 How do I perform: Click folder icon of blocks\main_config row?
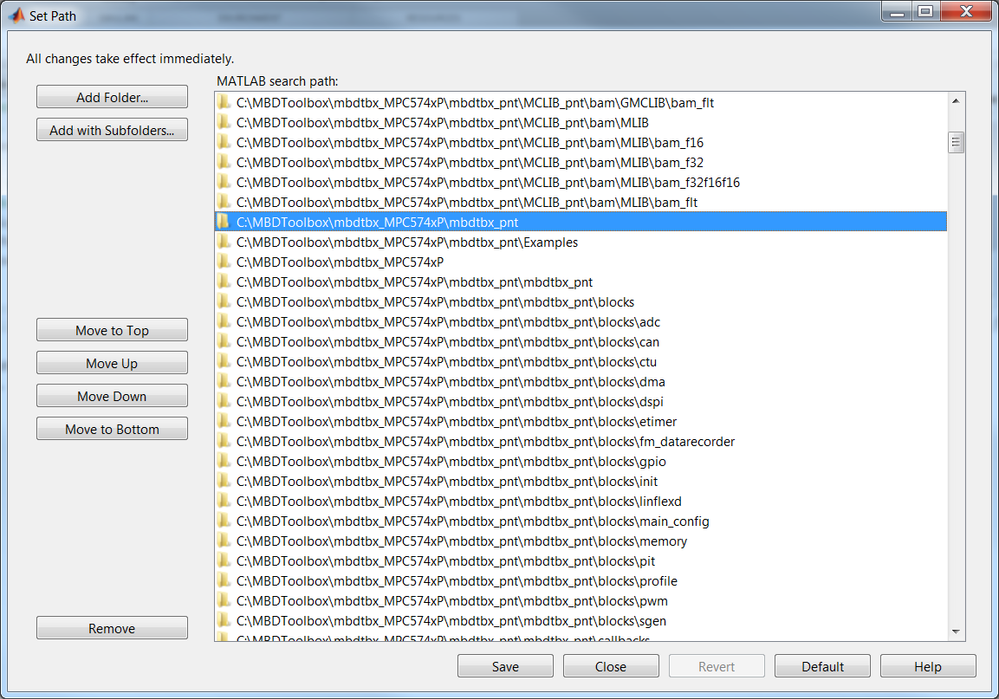coord(223,521)
